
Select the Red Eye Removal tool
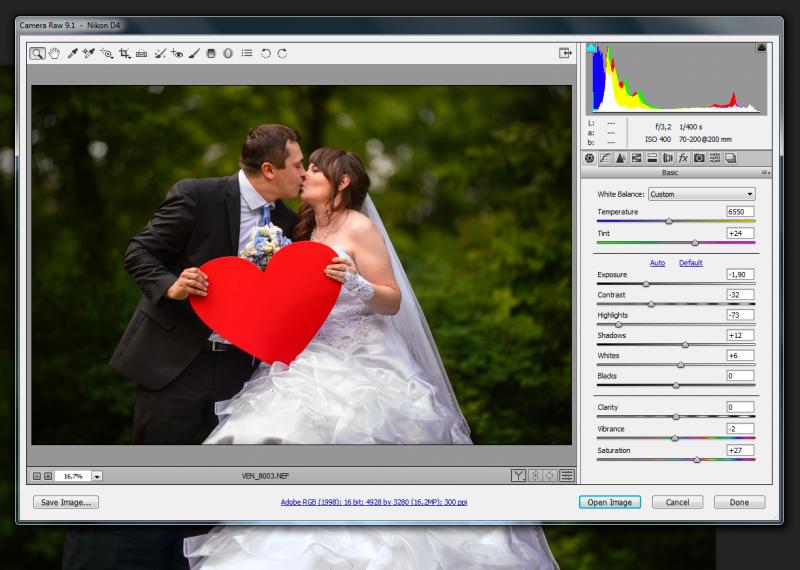click(177, 53)
